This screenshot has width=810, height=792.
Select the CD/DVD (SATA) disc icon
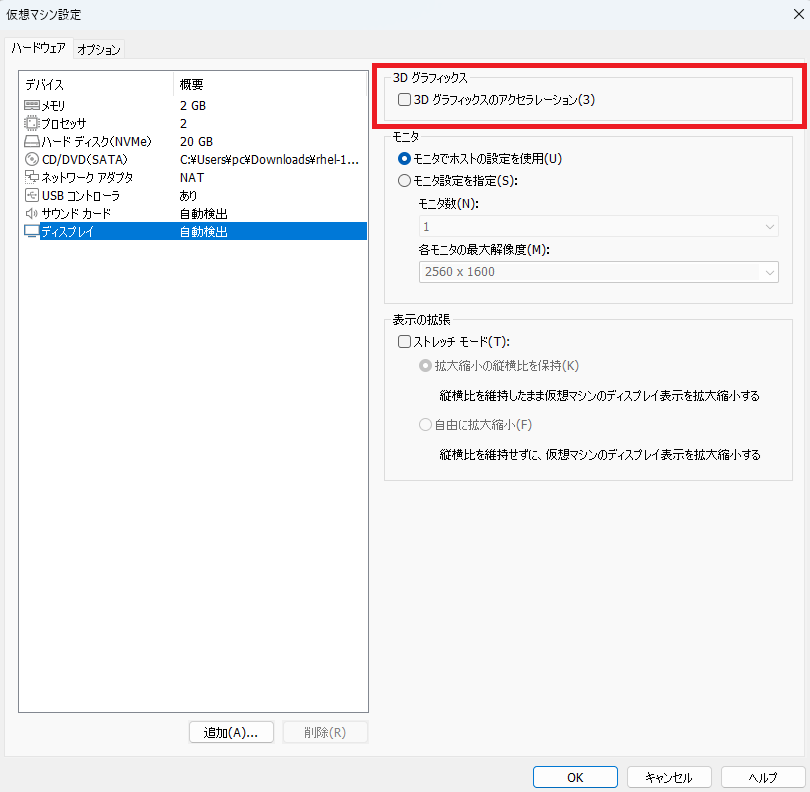(x=31, y=159)
